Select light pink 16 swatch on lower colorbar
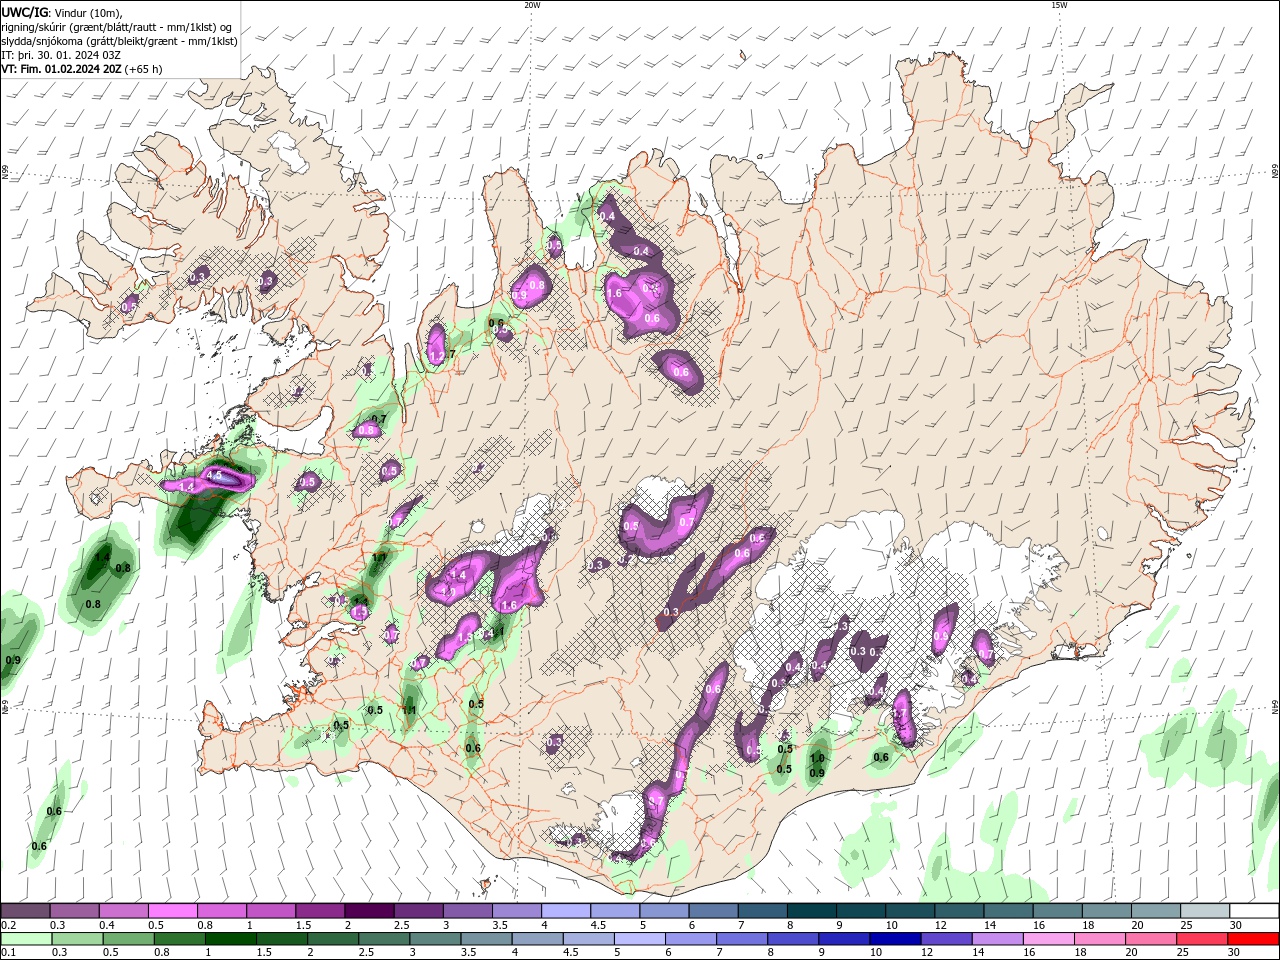 1048,939
